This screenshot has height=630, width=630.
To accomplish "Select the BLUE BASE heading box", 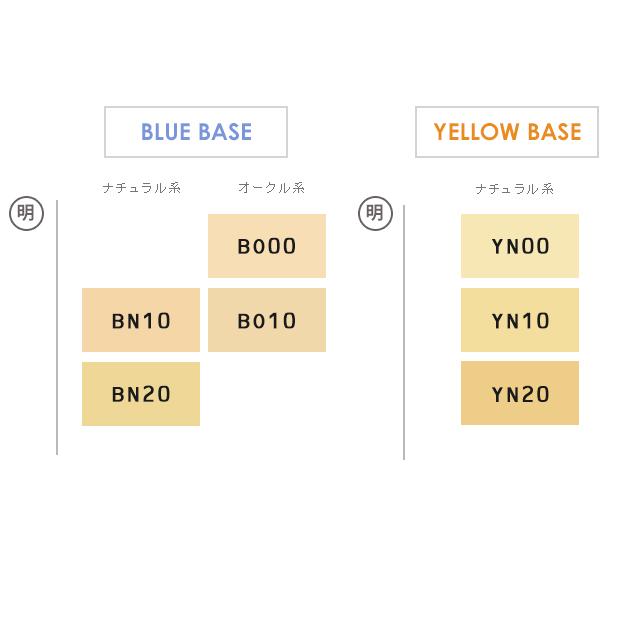I will click(196, 132).
